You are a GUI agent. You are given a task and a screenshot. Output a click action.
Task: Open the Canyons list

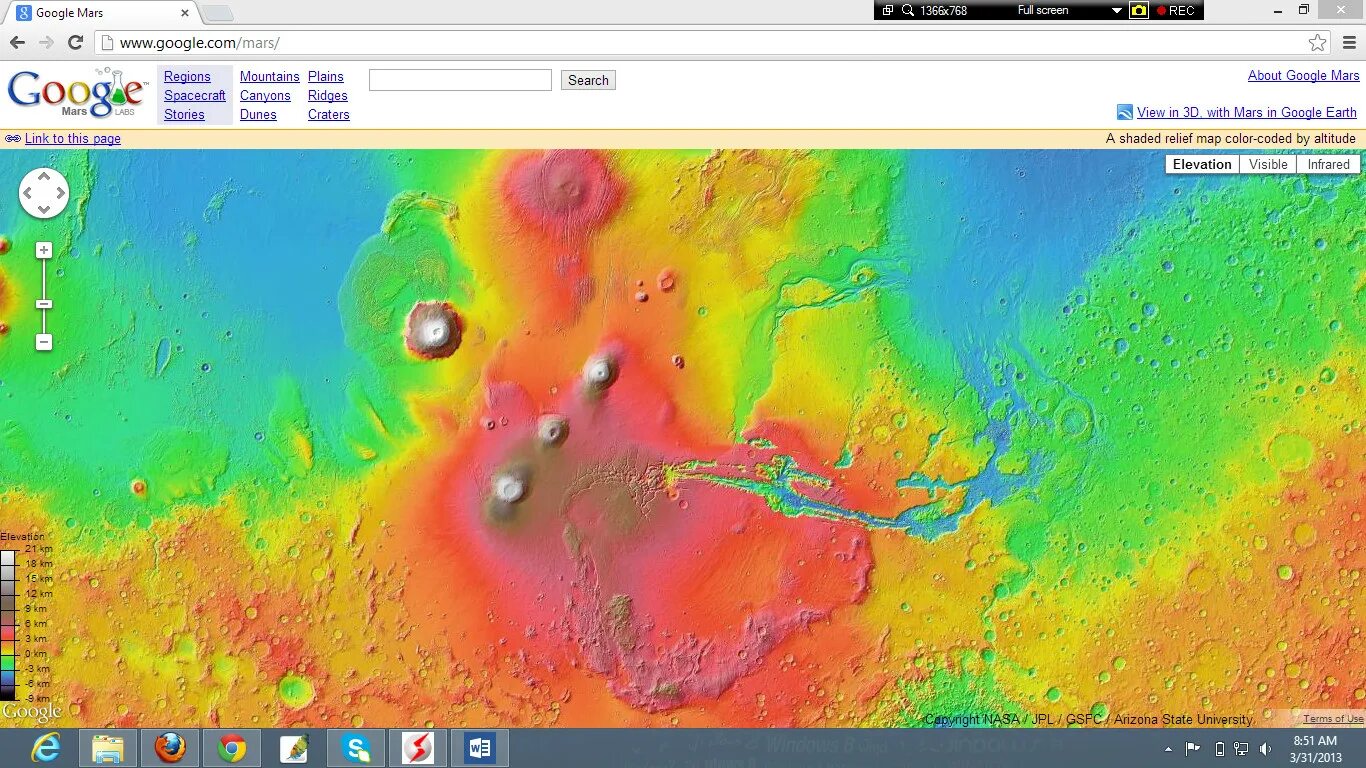265,96
